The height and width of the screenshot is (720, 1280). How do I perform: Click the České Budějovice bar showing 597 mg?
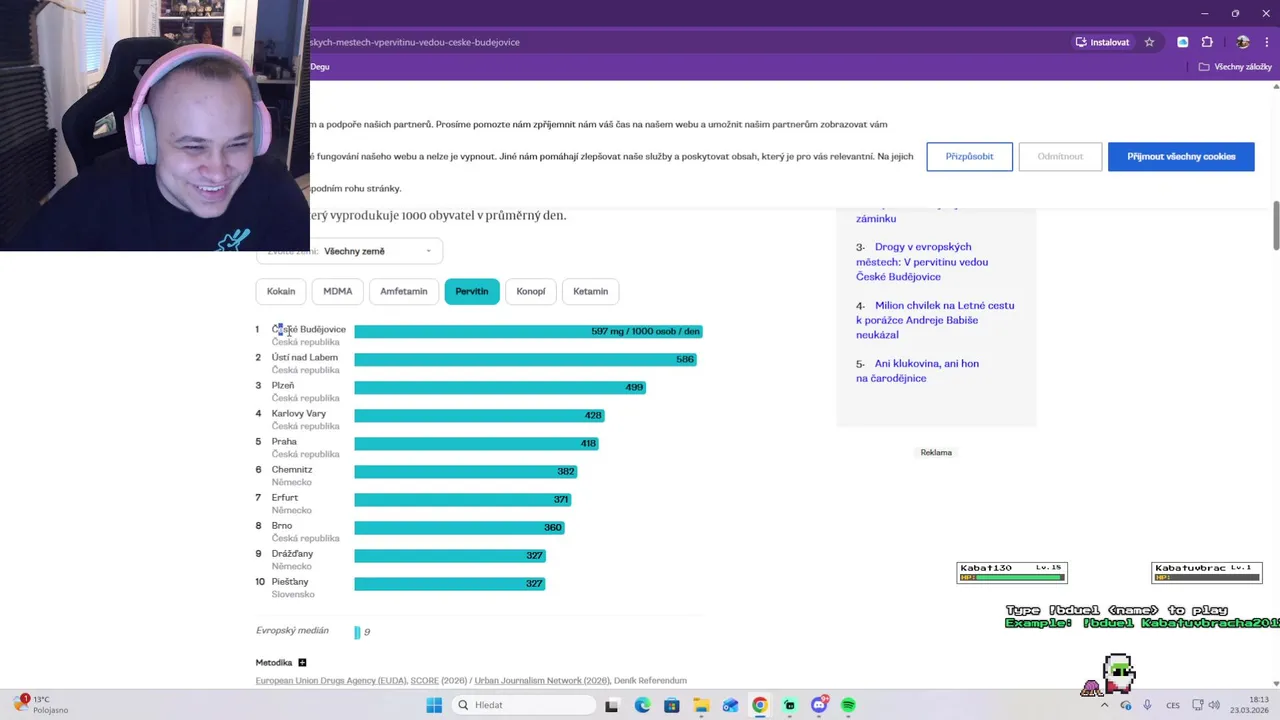[528, 331]
